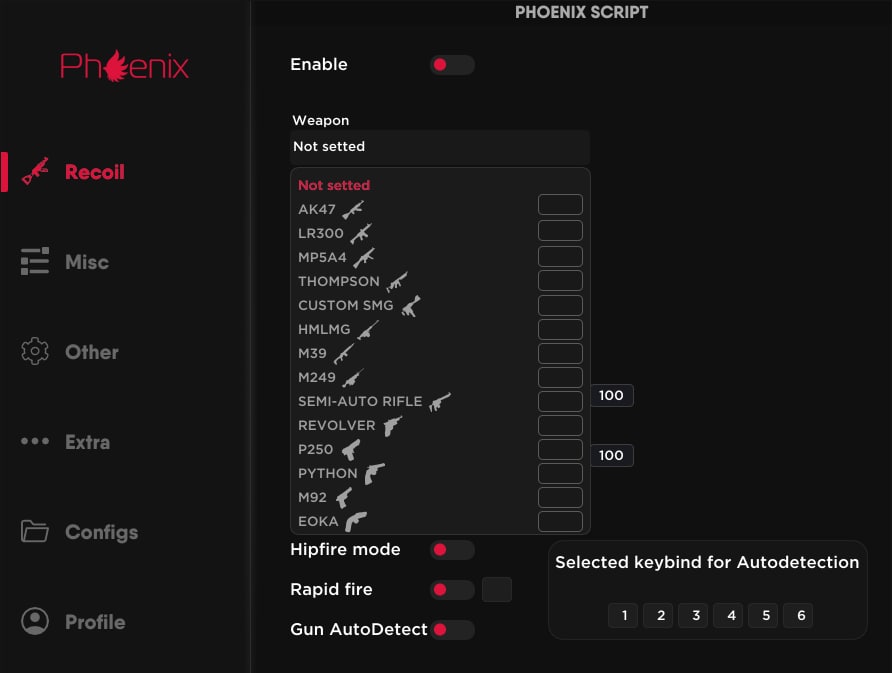
Task: Choose THOMPSON from weapon list
Action: point(338,281)
